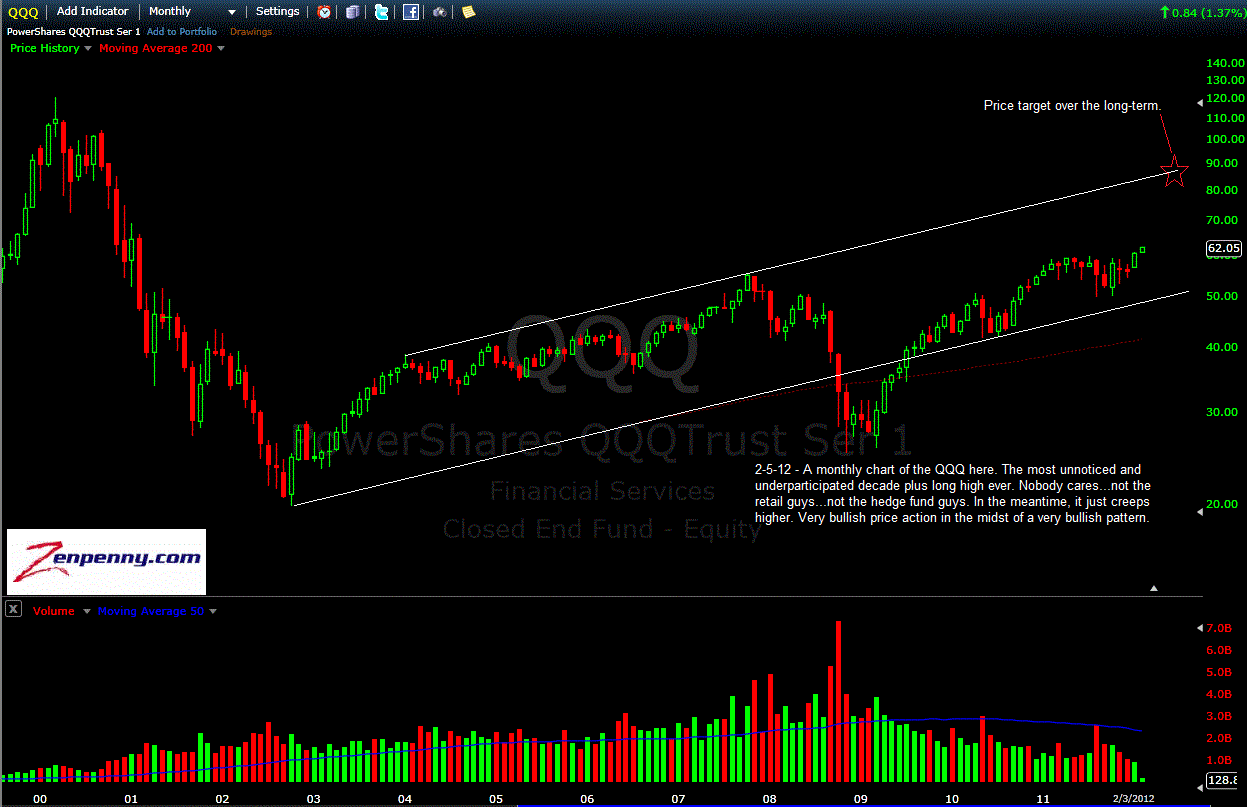Expand the Price History dropdown arrow

click(x=88, y=48)
